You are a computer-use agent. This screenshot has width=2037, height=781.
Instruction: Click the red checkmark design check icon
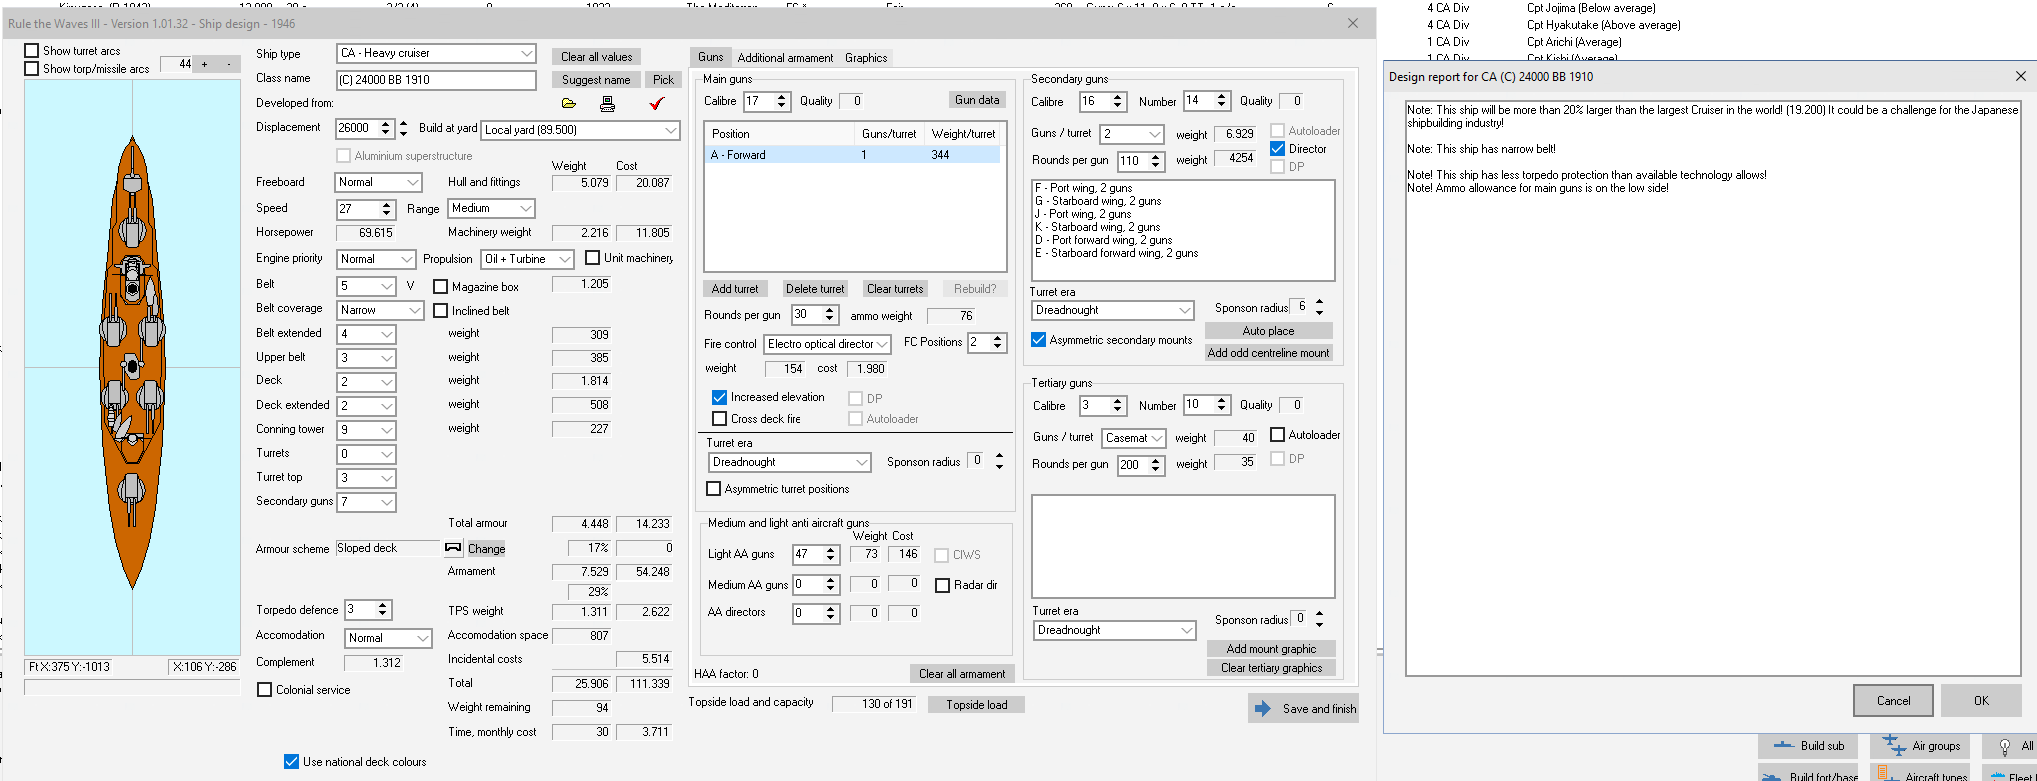(x=657, y=103)
